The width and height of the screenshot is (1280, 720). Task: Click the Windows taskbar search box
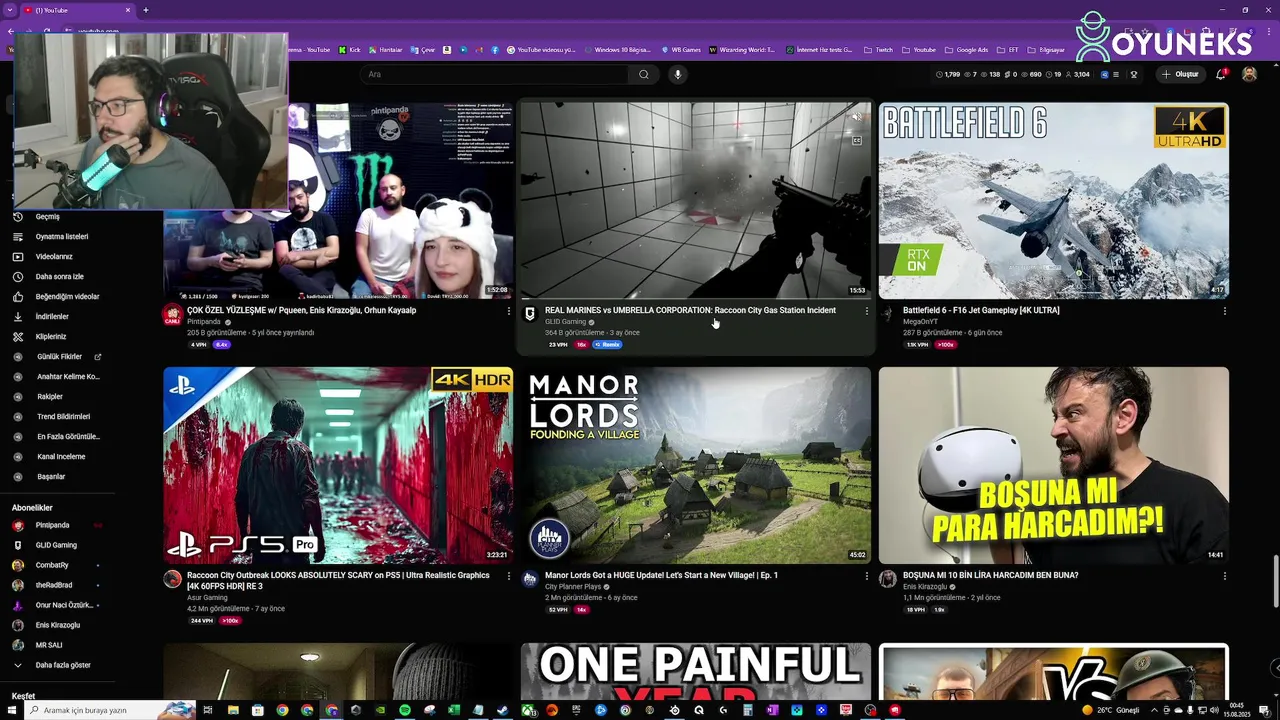(x=109, y=710)
